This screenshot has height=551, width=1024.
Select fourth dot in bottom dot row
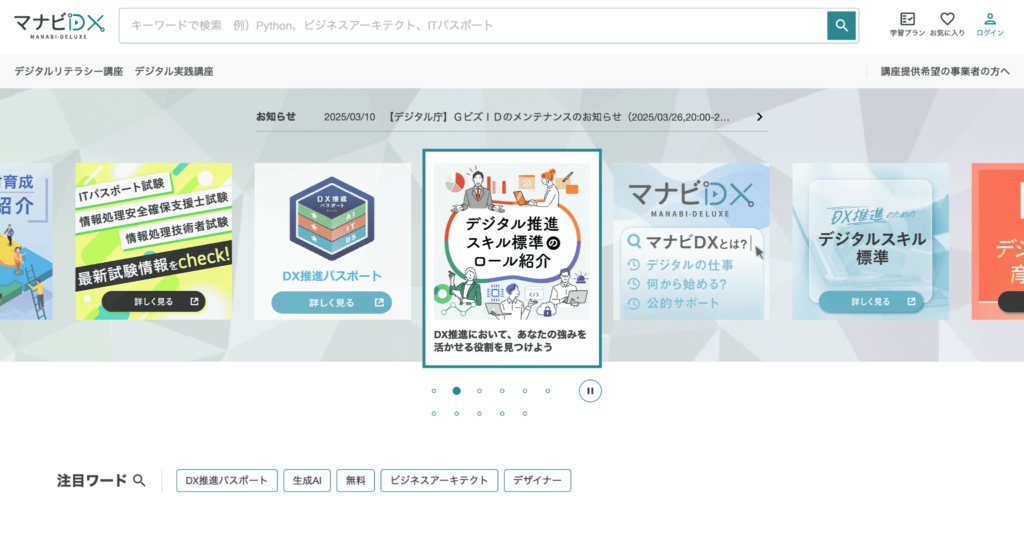pos(502,414)
